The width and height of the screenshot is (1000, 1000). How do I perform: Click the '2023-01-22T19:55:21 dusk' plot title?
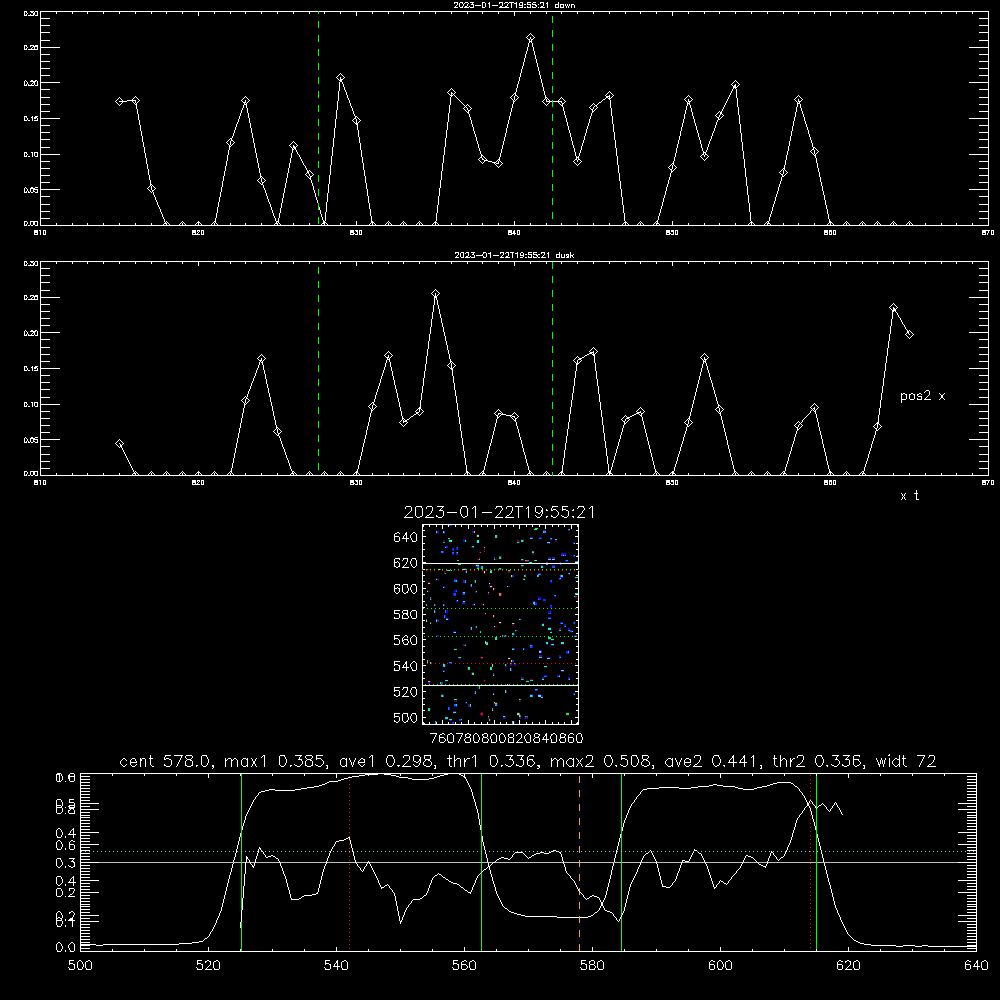(514, 255)
